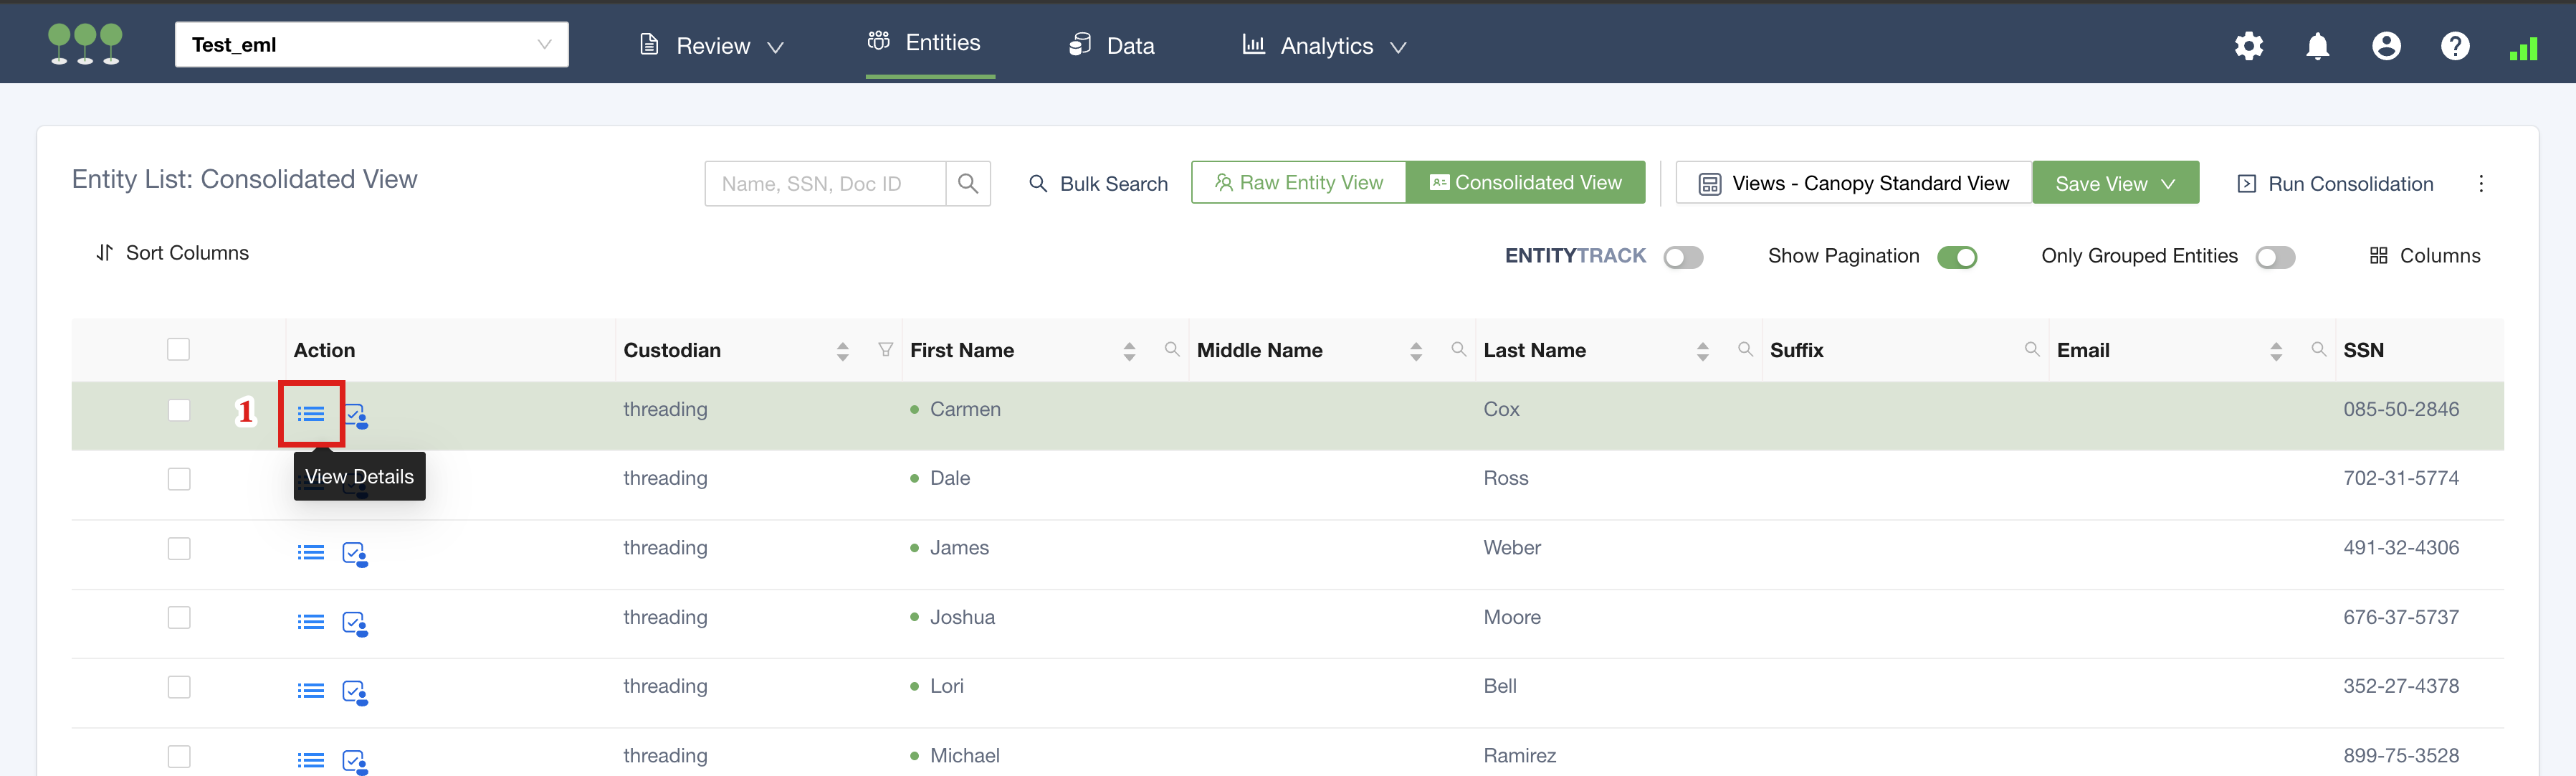Click View Details icon for Carmen Cox

tap(311, 413)
